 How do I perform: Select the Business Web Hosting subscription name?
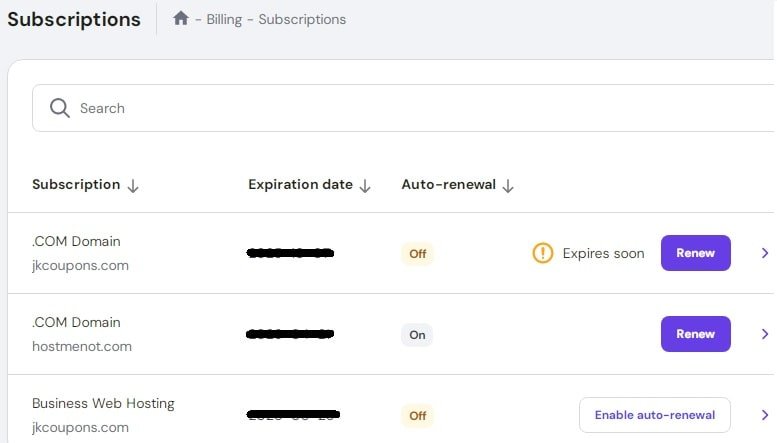(103, 404)
